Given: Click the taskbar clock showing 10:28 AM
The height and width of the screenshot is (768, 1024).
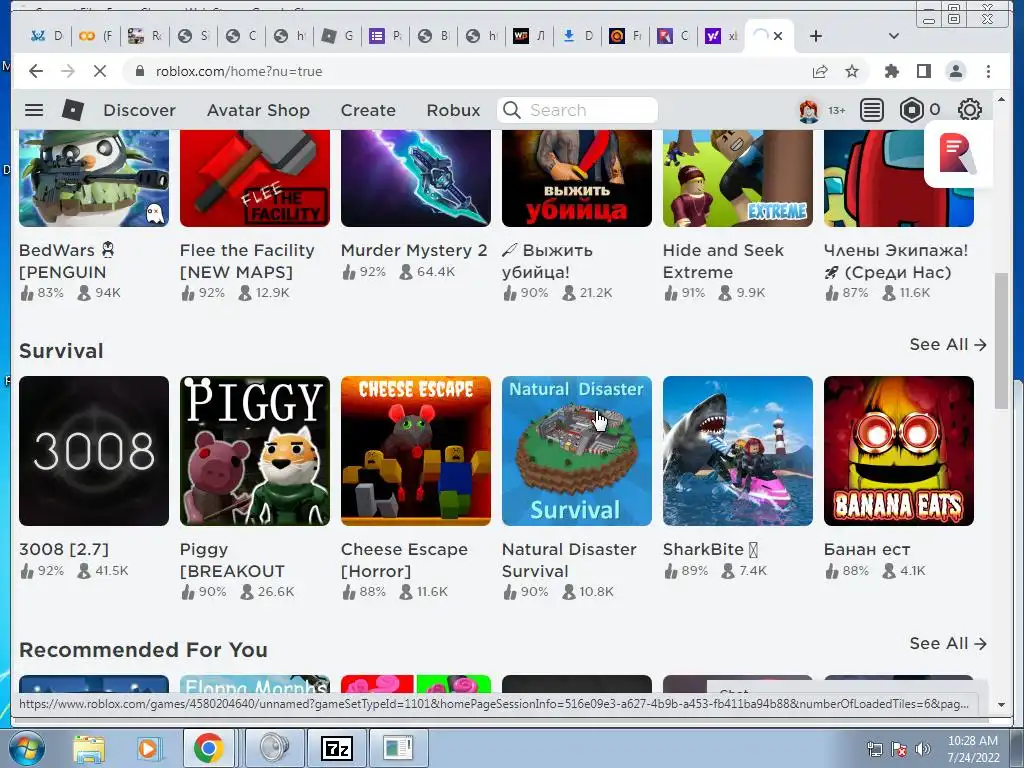Looking at the screenshot, I should pyautogui.click(x=972, y=741).
